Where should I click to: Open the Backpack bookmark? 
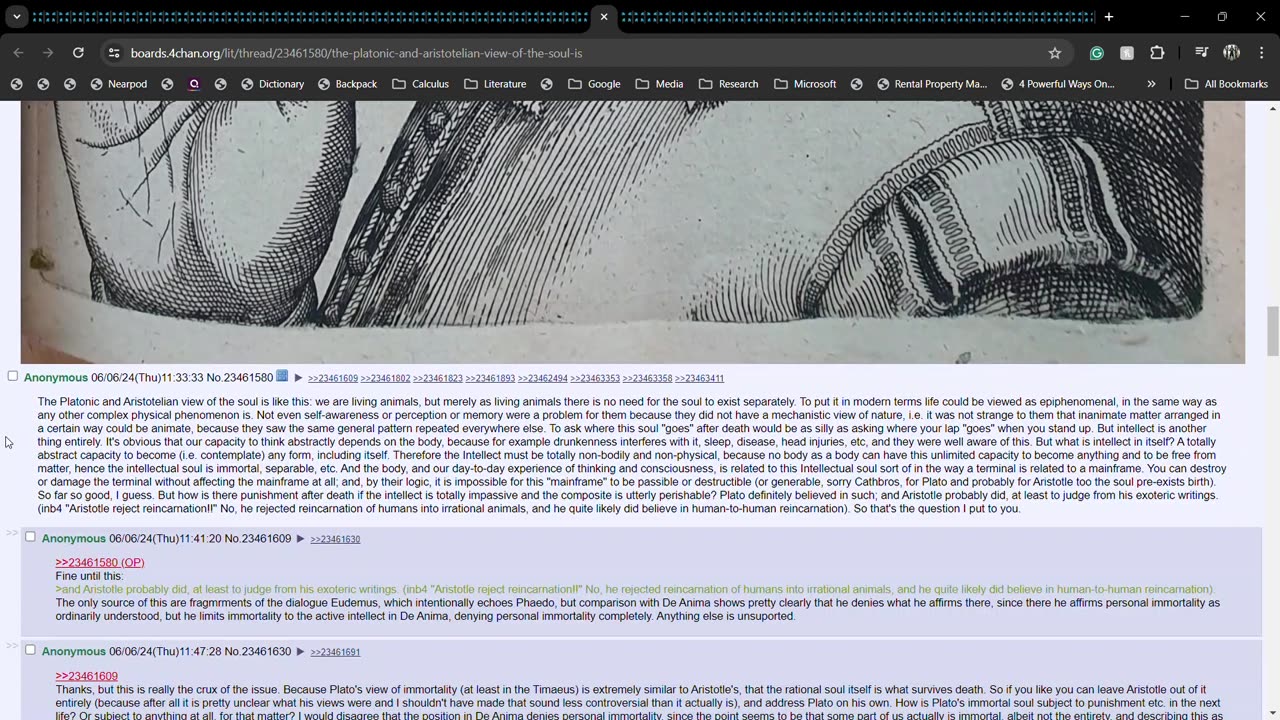346,84
